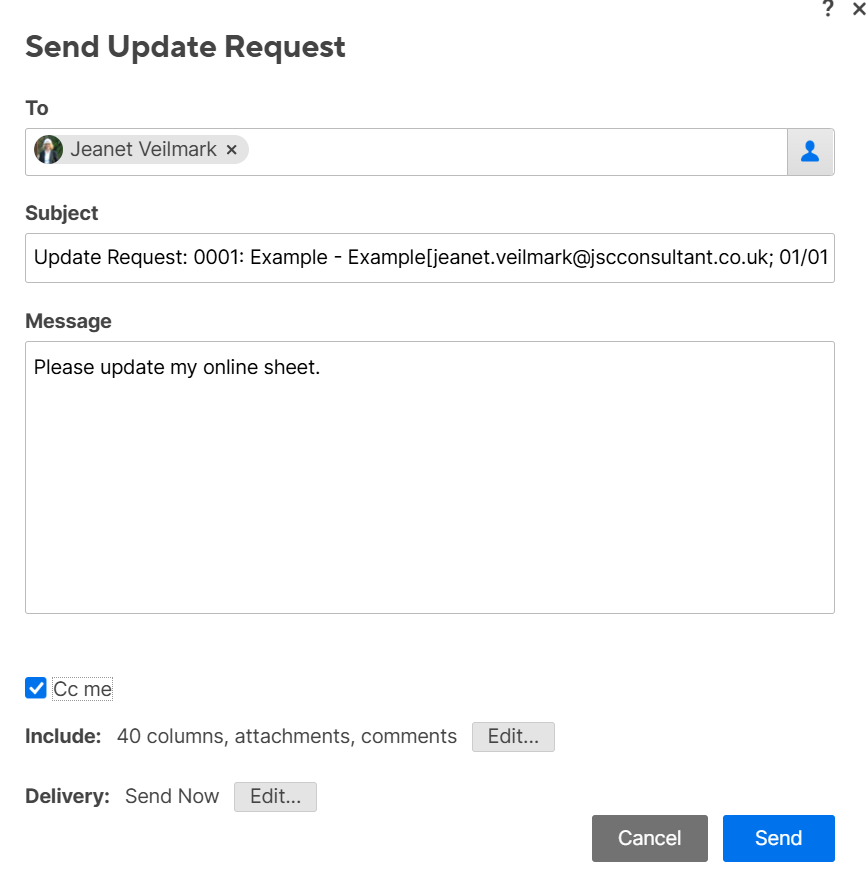Click the "Cc me" label text
This screenshot has height=891, width=867.
[82, 689]
